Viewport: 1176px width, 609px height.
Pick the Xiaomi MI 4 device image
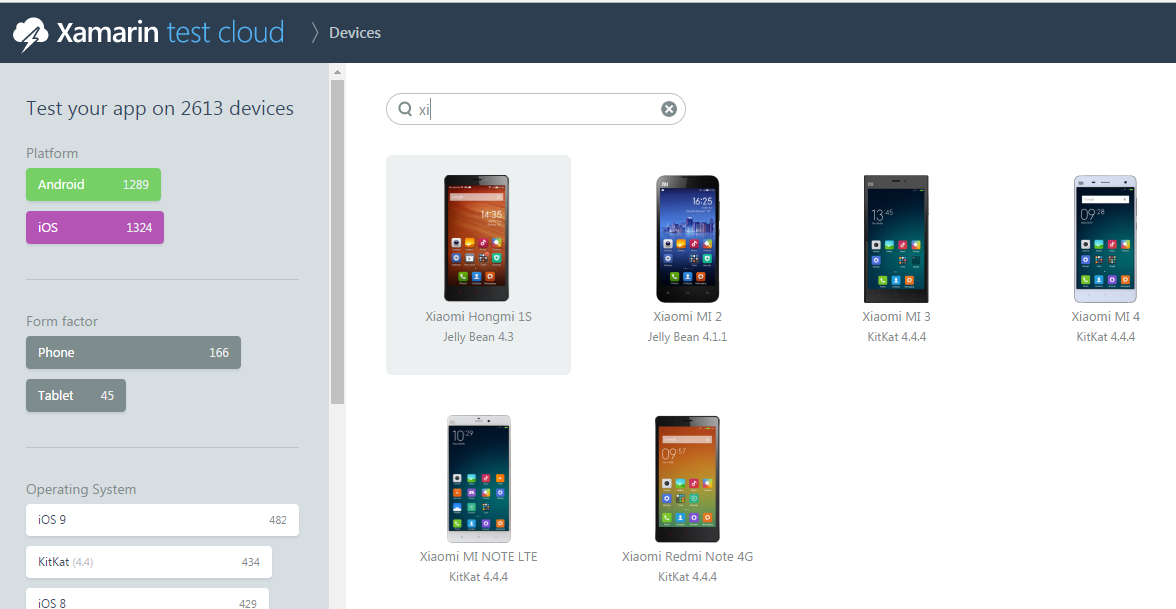1105,238
